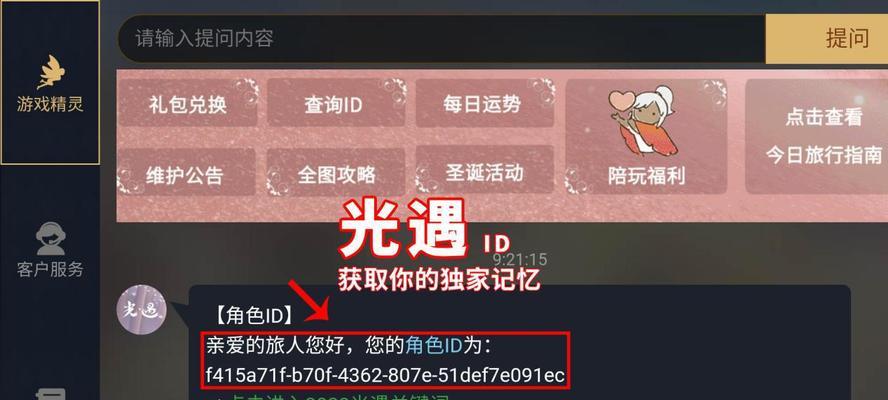The image size is (888, 400).
Task: Focus the 请输入提问内容 input field
Action: click(x=442, y=39)
